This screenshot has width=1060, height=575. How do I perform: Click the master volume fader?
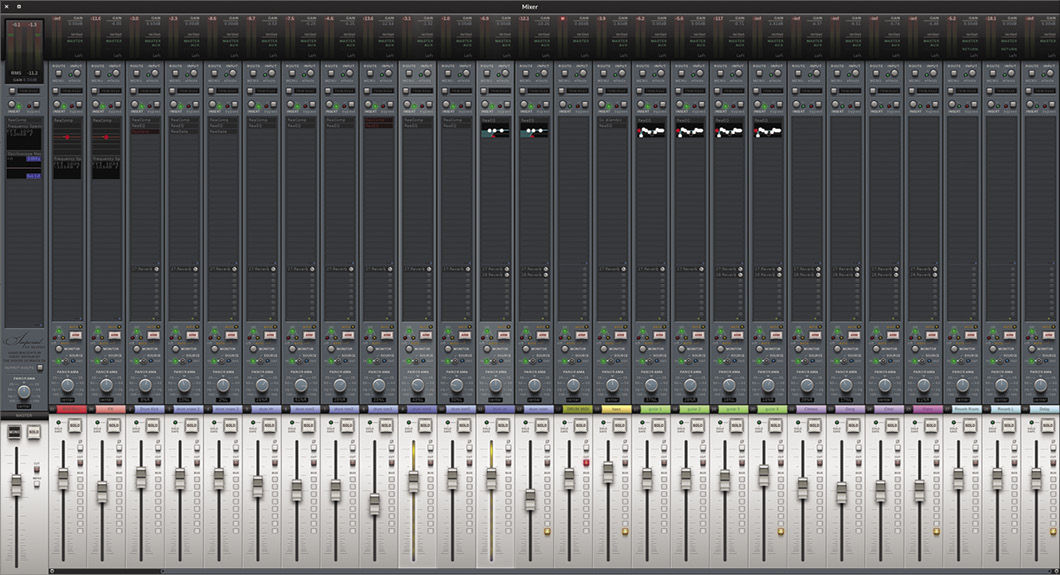click(16, 484)
